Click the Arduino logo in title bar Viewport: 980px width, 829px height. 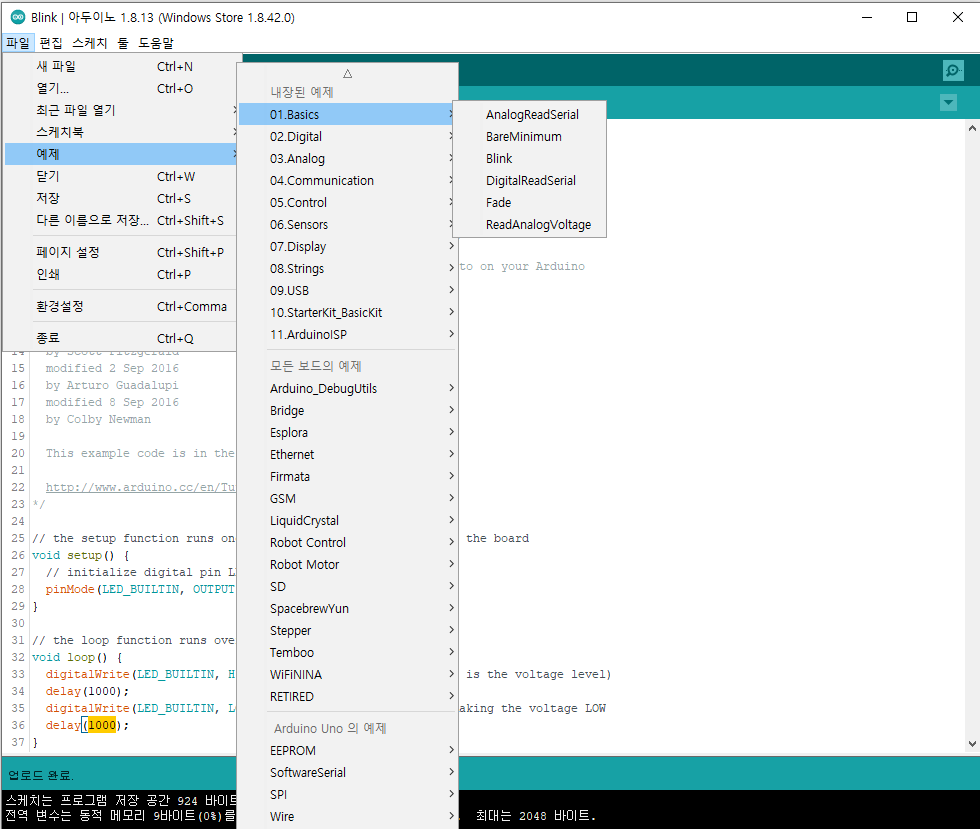[18, 17]
